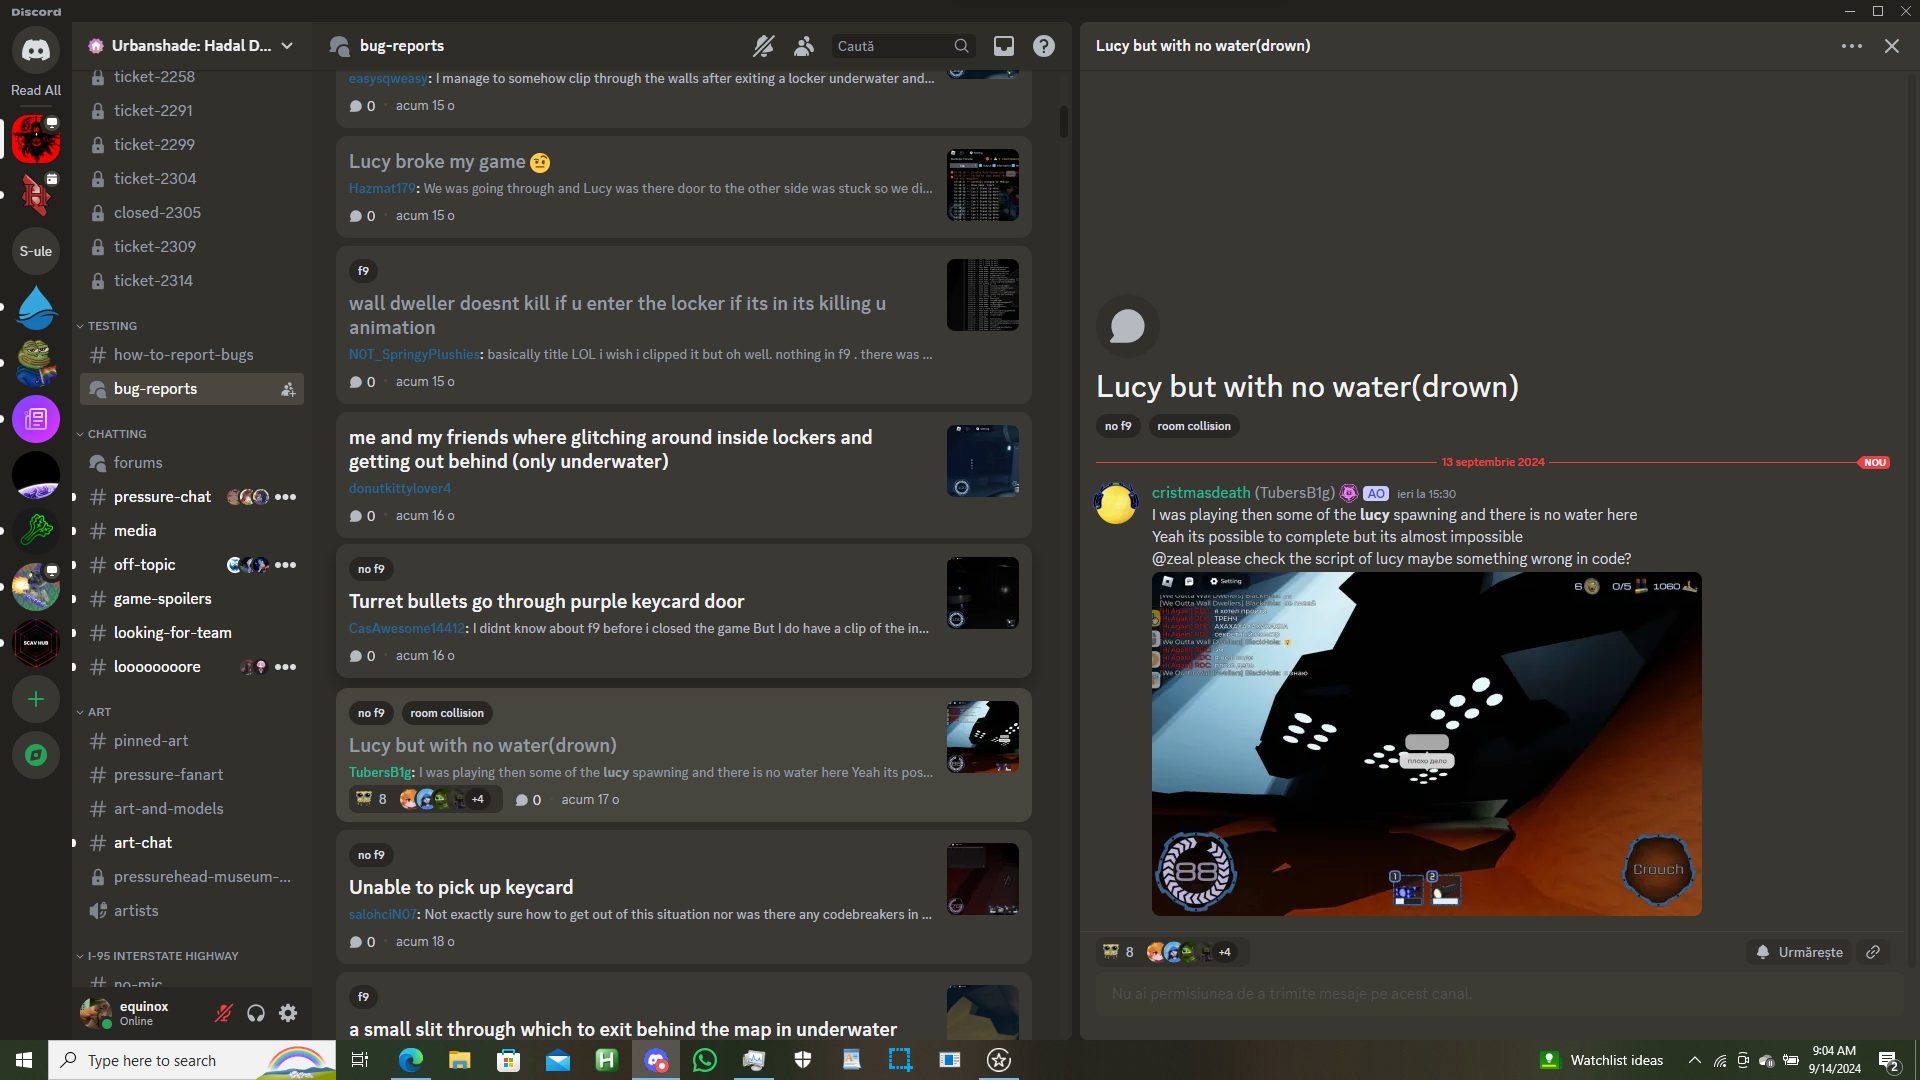Select the how-to-report-bugs channel
The image size is (1920, 1080).
click(183, 355)
